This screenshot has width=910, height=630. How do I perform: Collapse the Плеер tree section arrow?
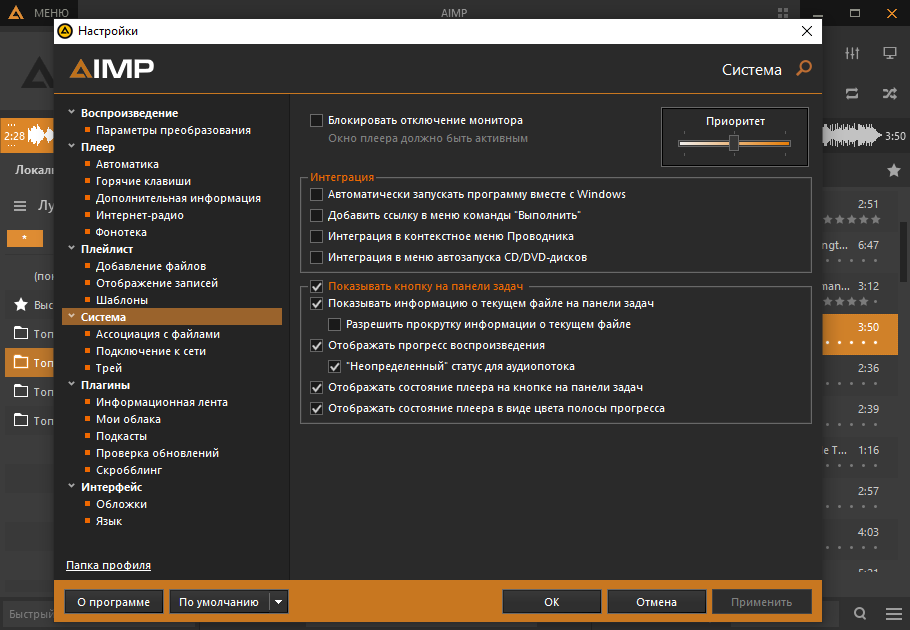coord(71,146)
